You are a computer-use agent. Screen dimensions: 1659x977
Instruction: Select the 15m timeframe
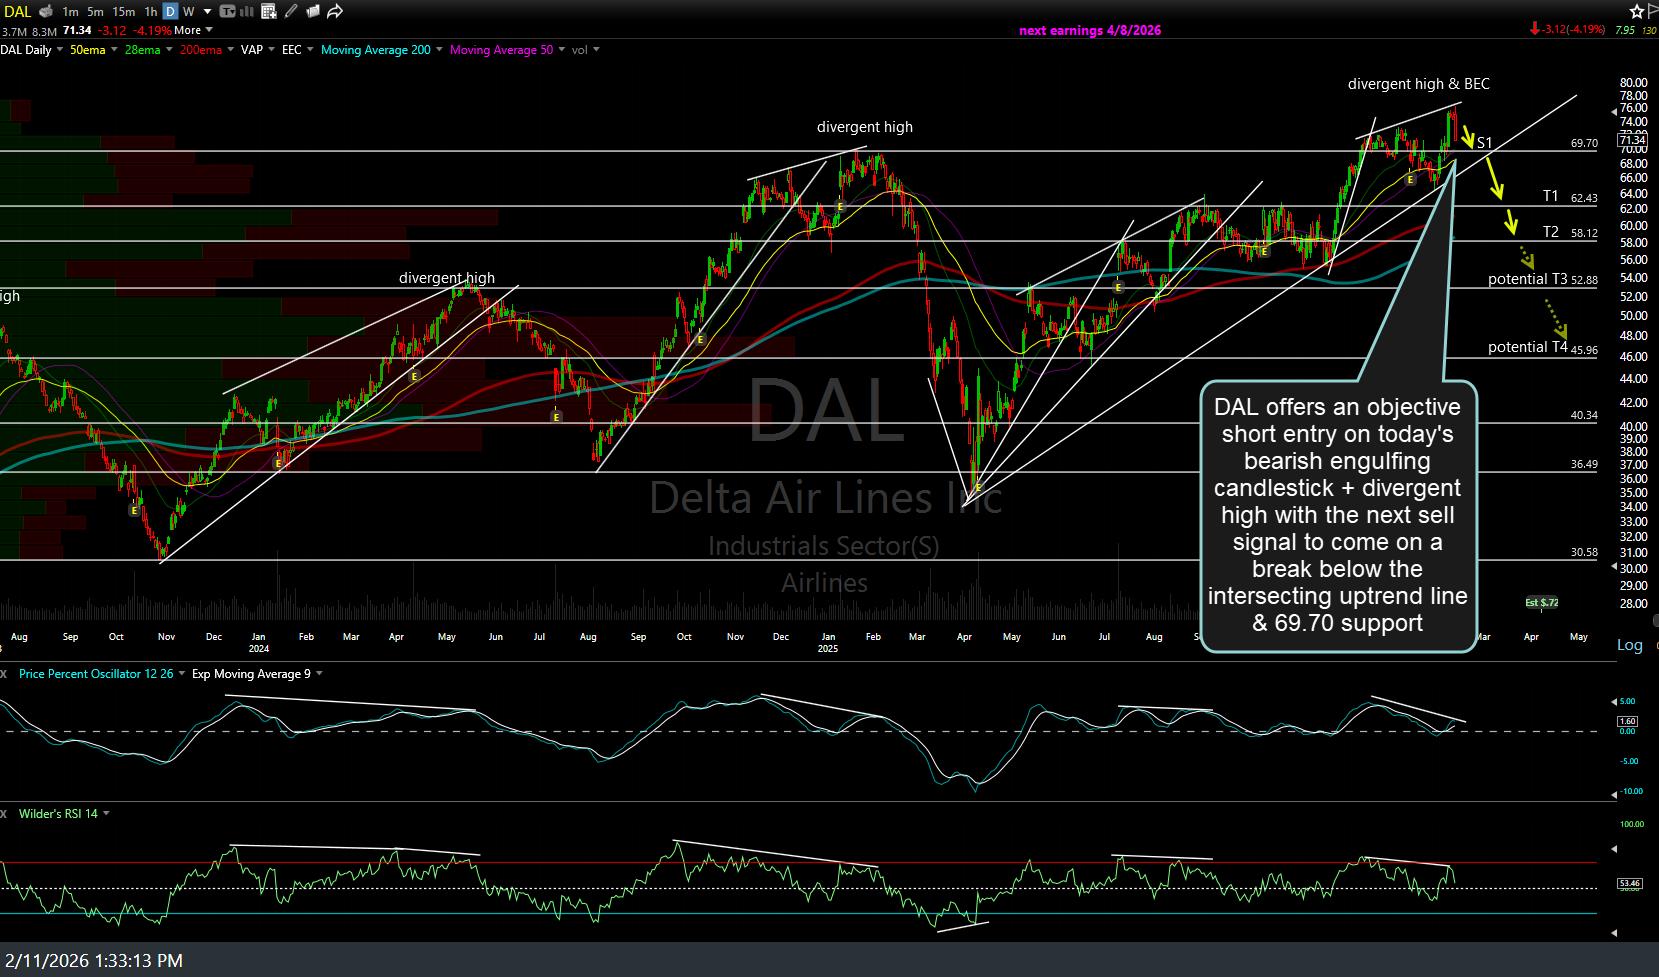(x=123, y=12)
